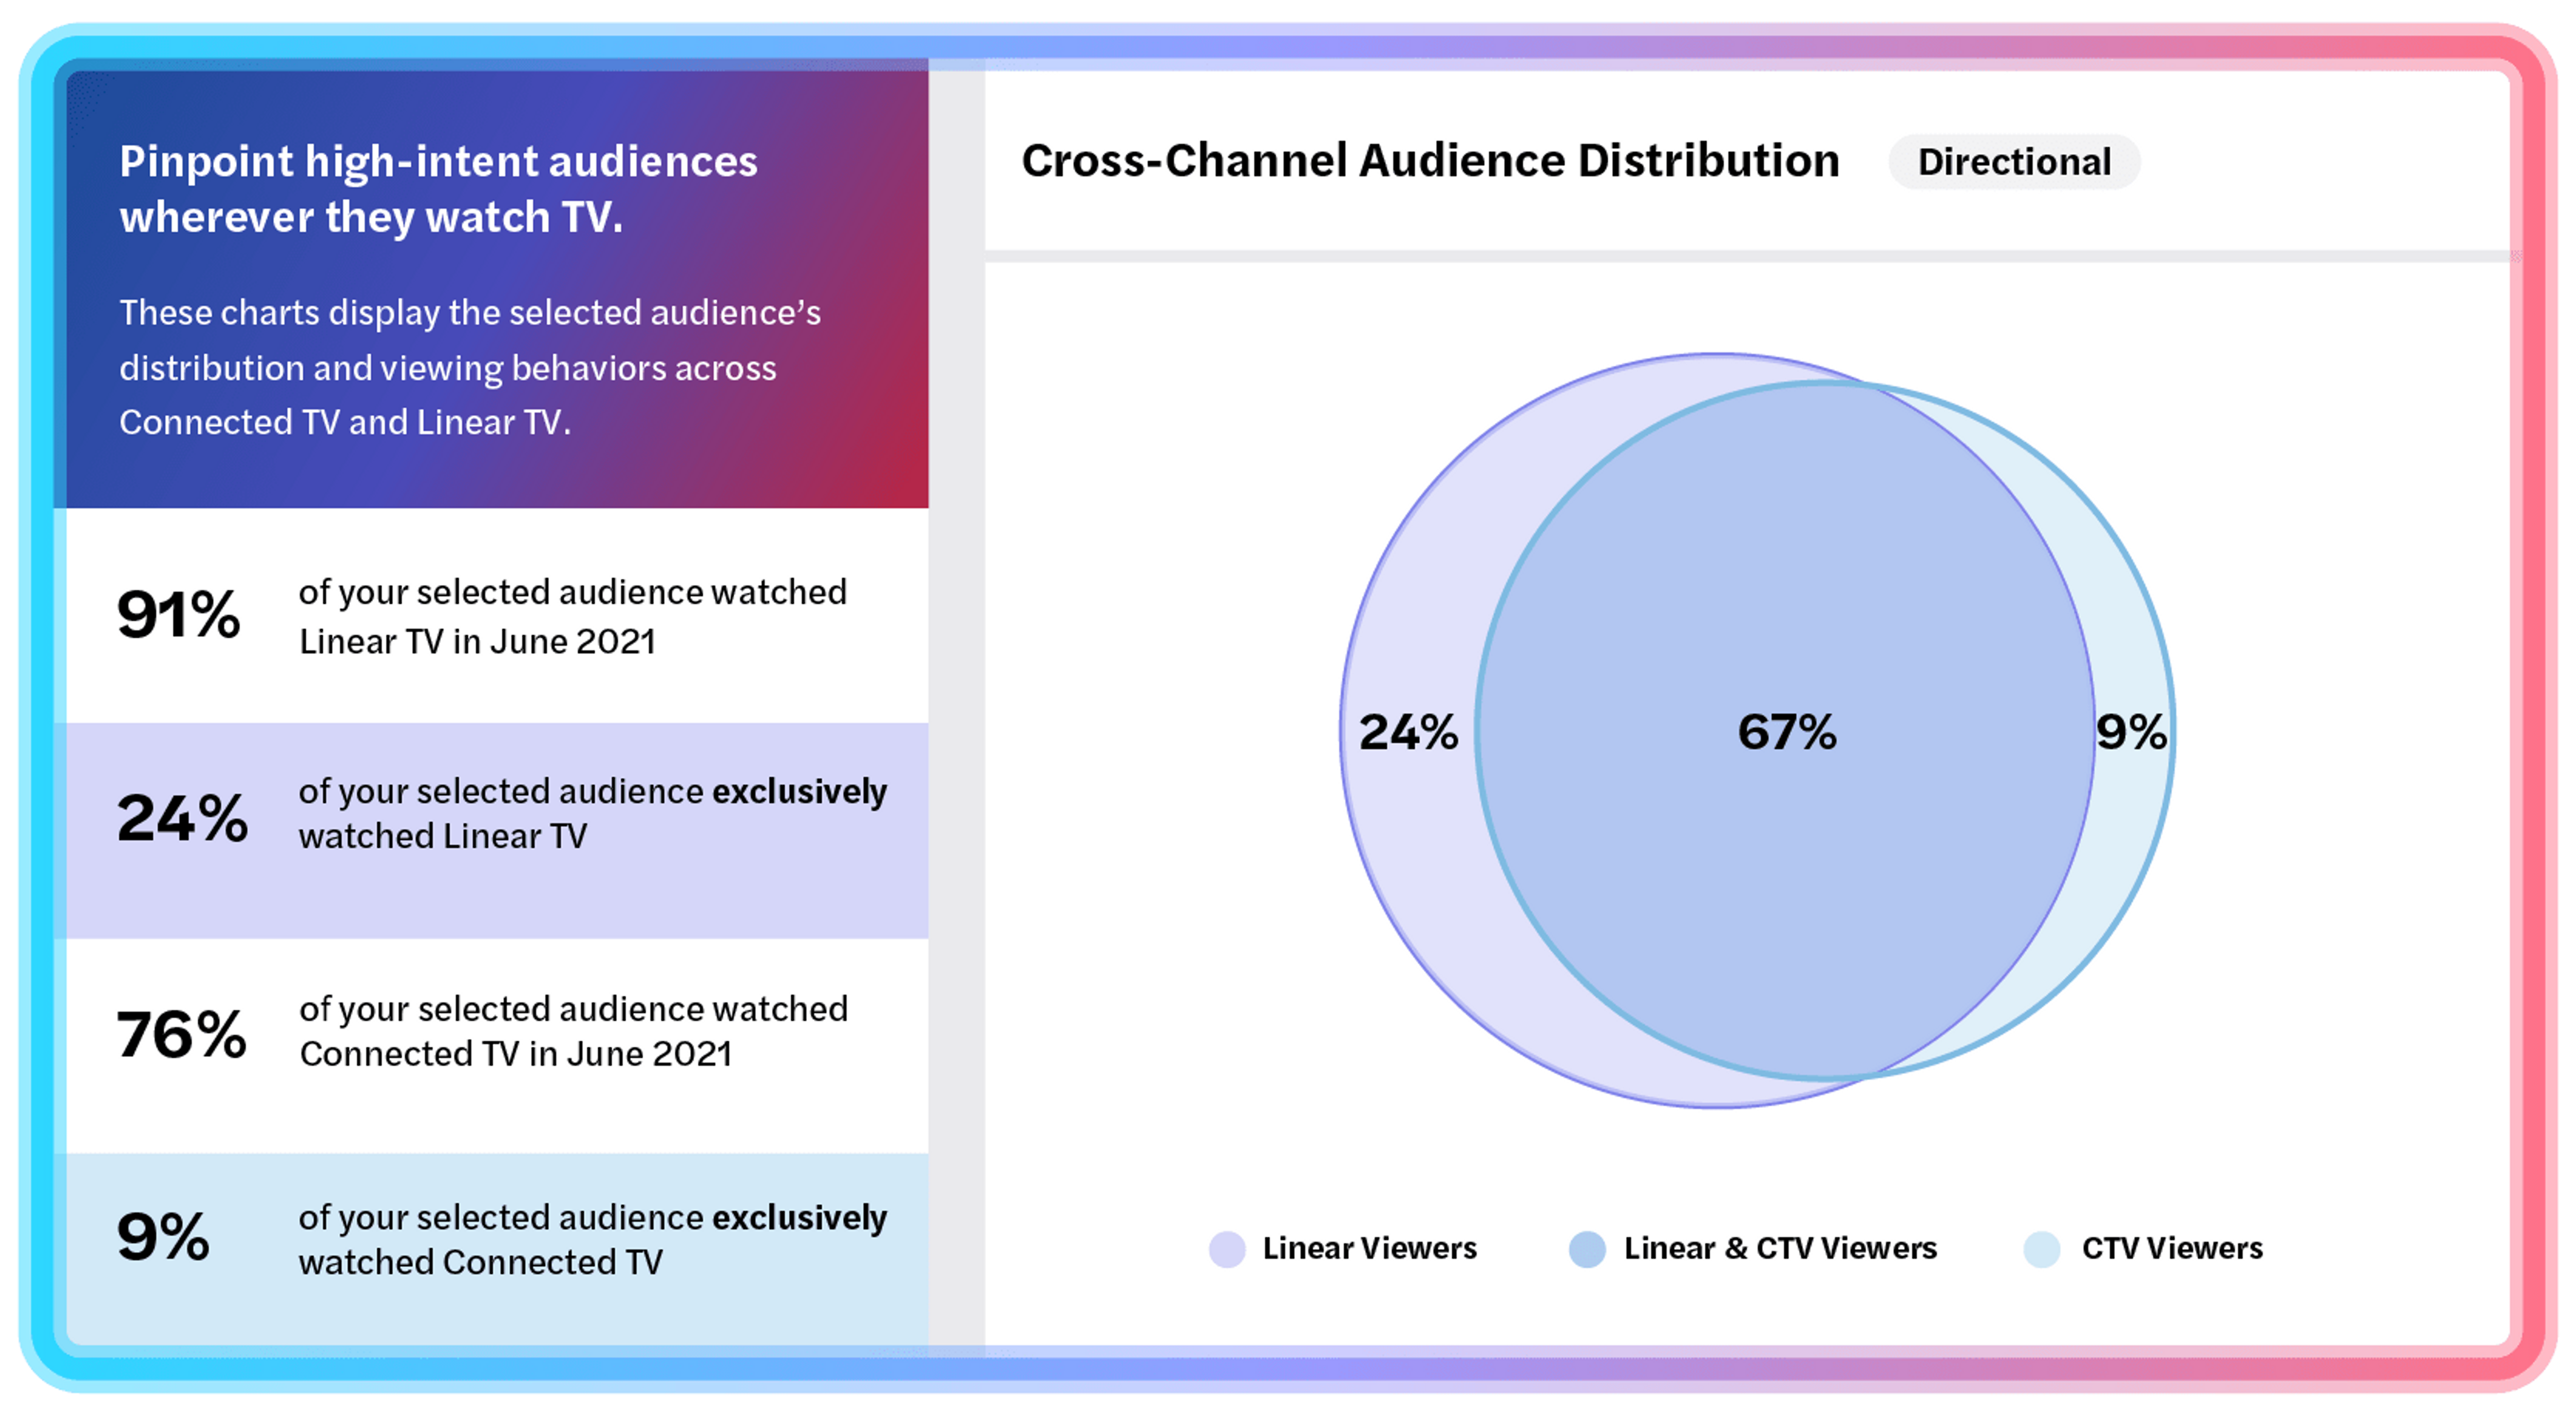2576x1416 pixels.
Task: Click the large 91% figure
Action: (179, 614)
